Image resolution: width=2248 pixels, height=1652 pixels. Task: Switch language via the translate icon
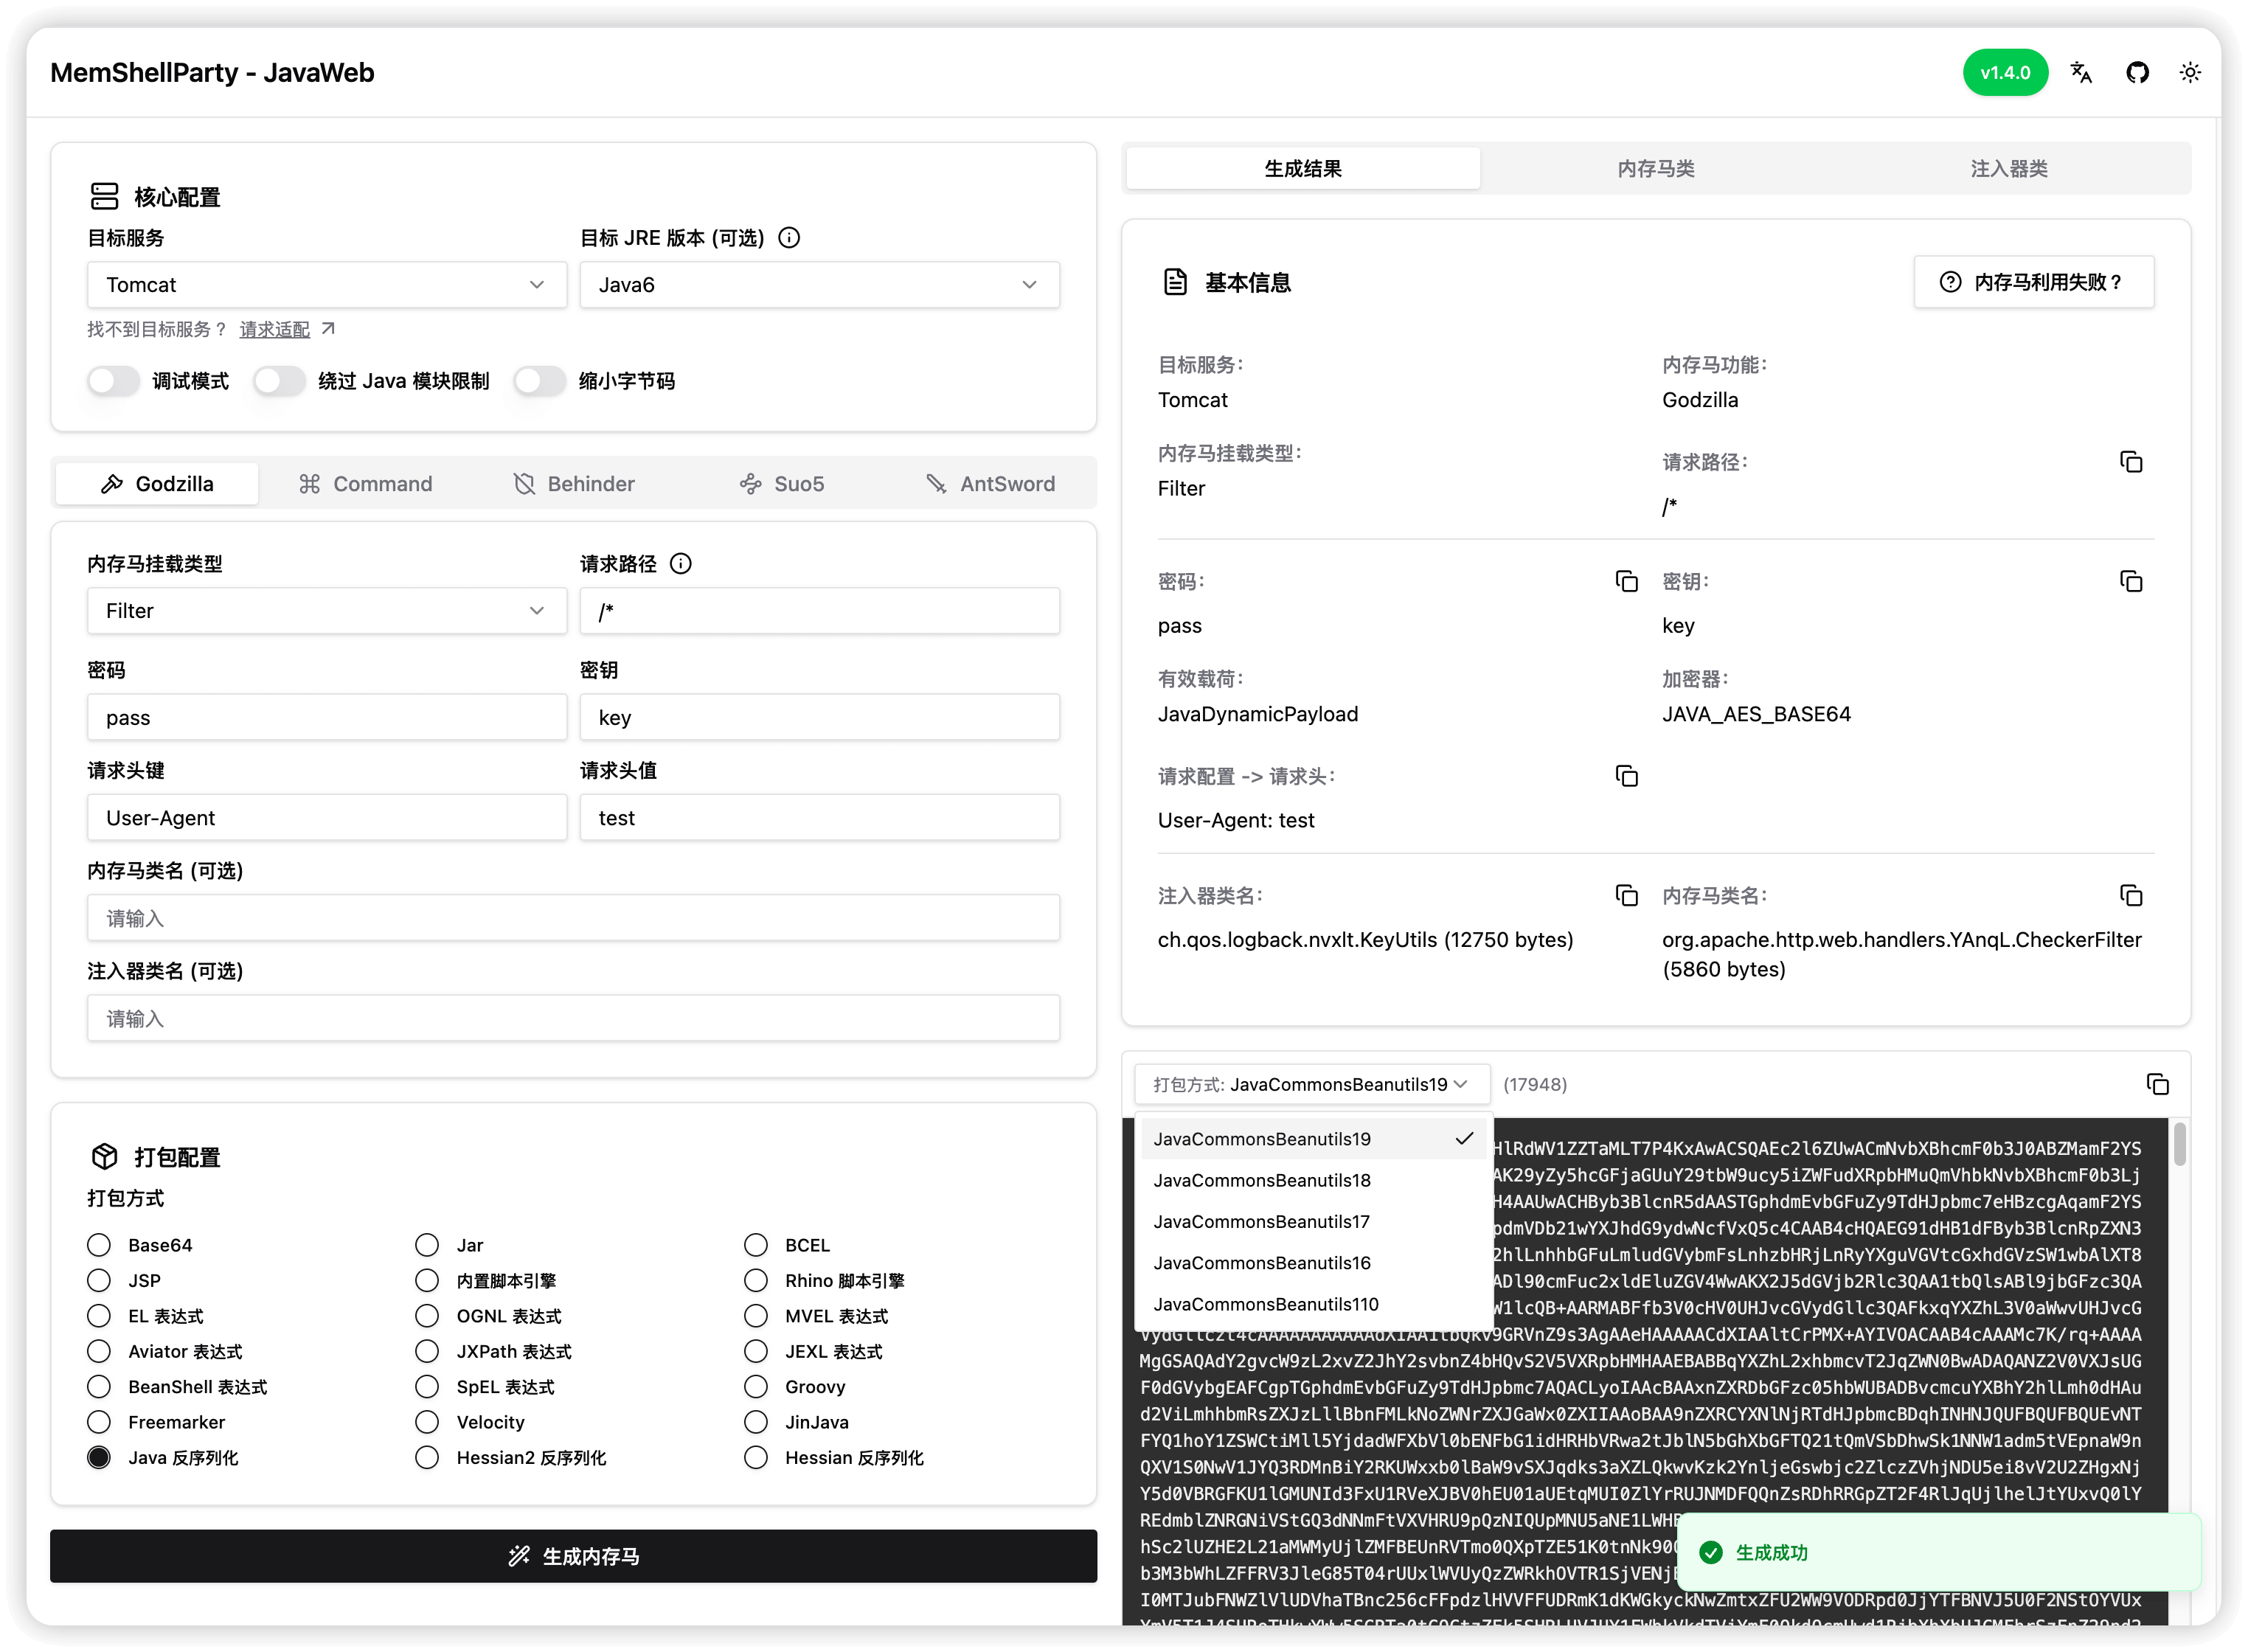point(2081,73)
